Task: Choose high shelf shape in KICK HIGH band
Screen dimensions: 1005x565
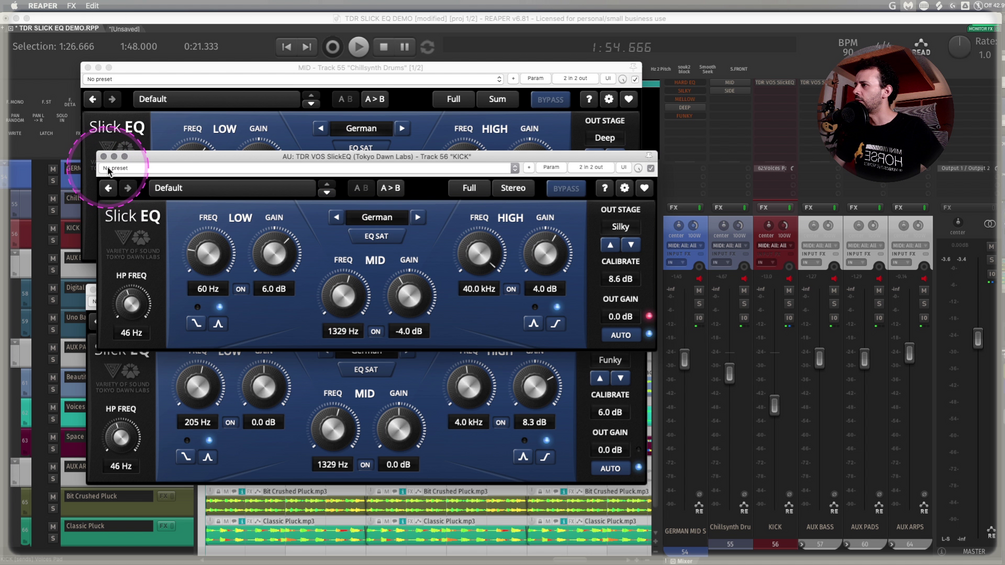Action: [x=556, y=323]
